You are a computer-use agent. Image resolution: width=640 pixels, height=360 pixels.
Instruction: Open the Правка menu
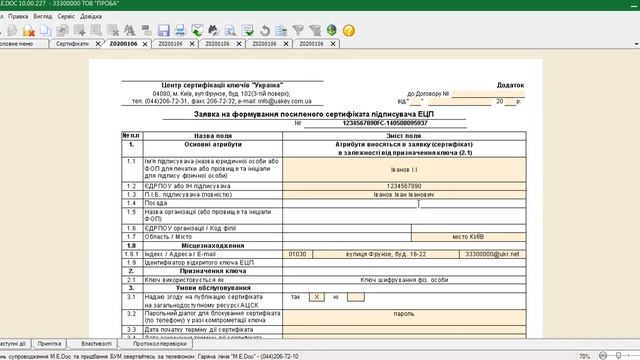[18, 16]
